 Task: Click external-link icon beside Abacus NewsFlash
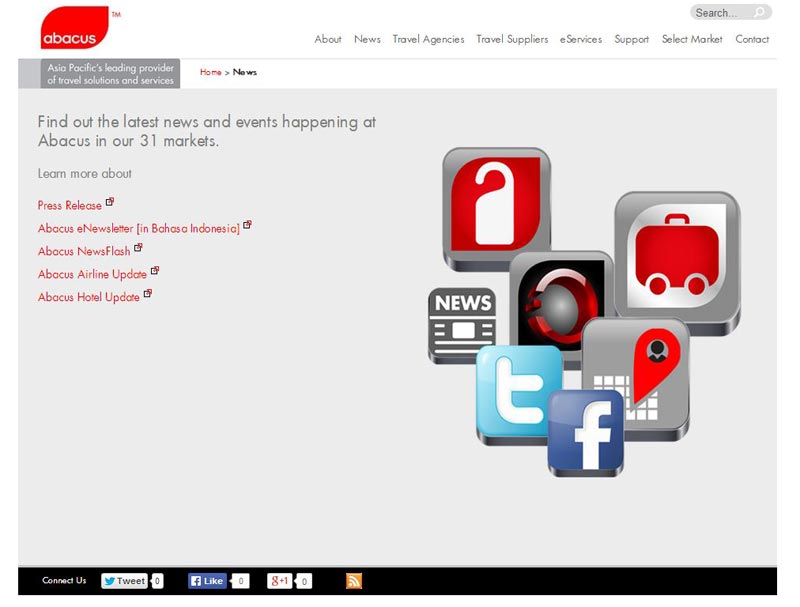pyautogui.click(x=138, y=248)
